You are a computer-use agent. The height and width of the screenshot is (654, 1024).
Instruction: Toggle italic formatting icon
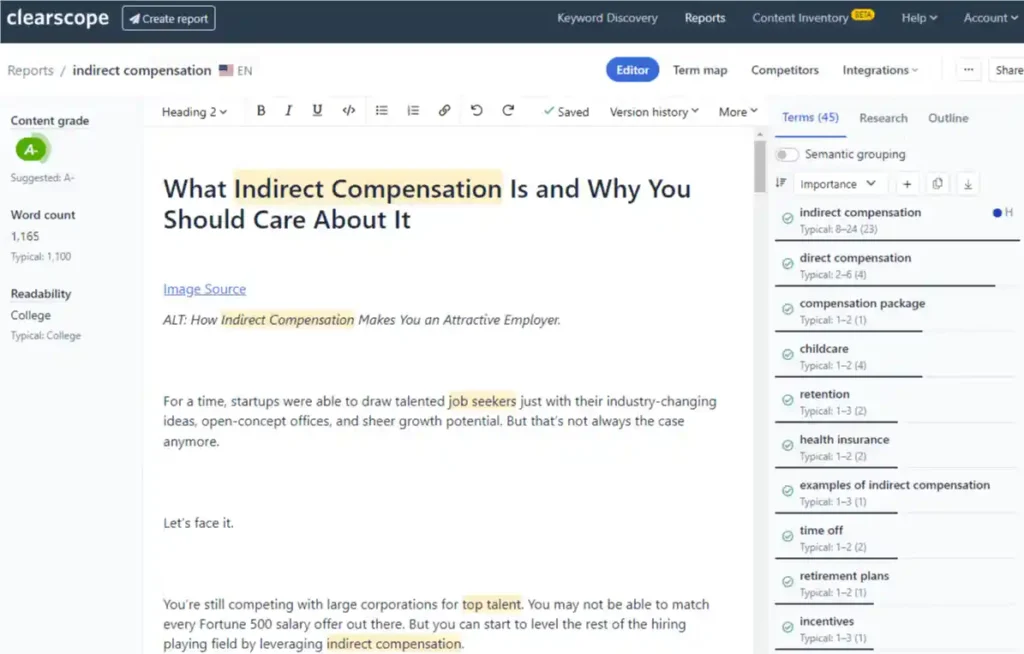pyautogui.click(x=288, y=111)
